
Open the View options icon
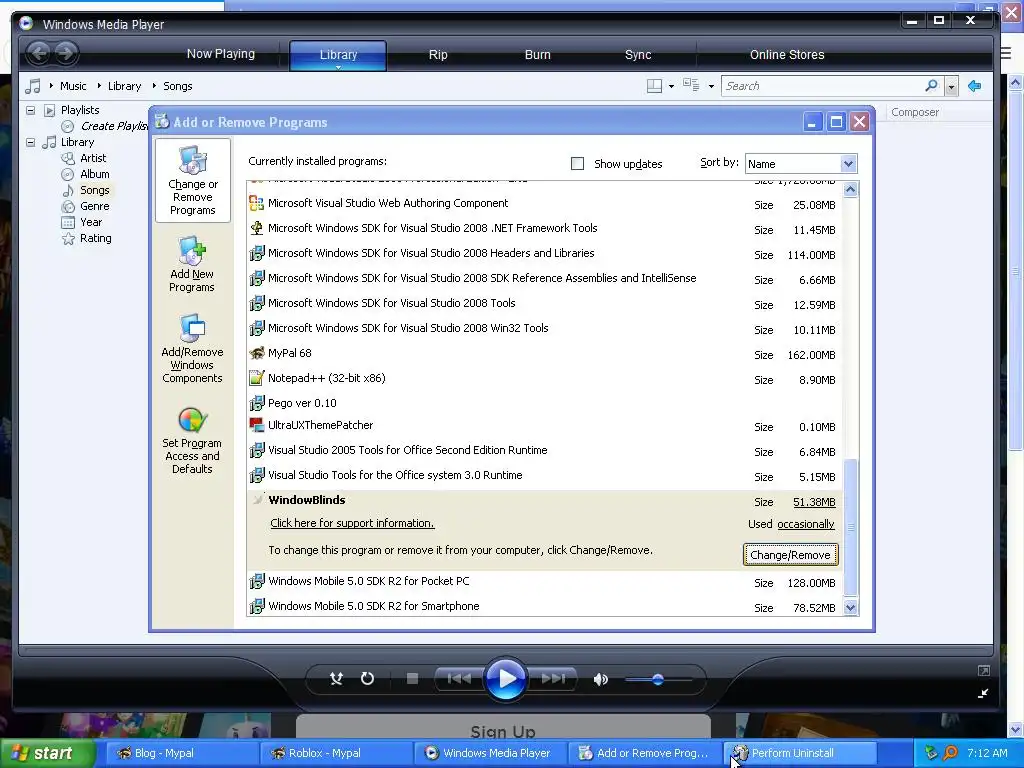tap(691, 85)
